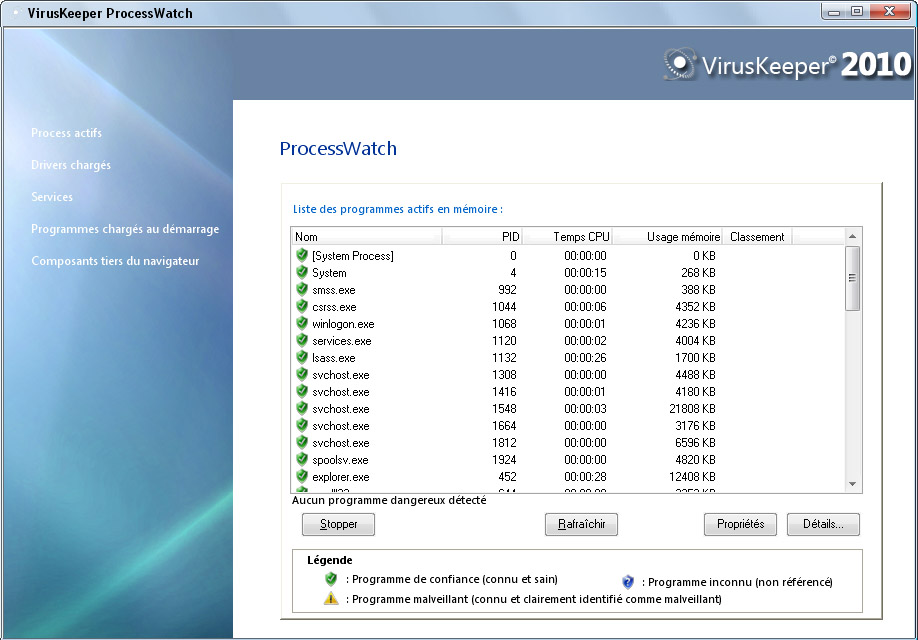Click the shield icon of svchost.exe PID 1308

[302, 374]
